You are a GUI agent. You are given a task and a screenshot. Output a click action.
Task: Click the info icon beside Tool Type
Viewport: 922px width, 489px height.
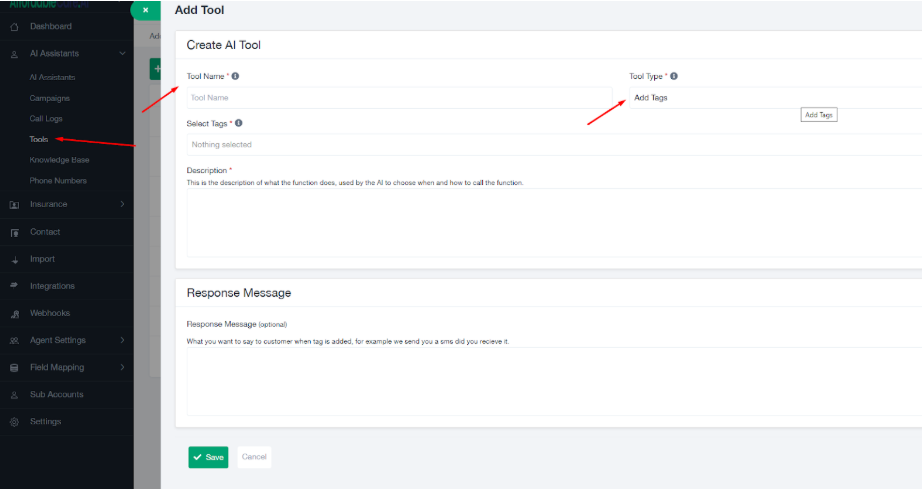point(674,76)
